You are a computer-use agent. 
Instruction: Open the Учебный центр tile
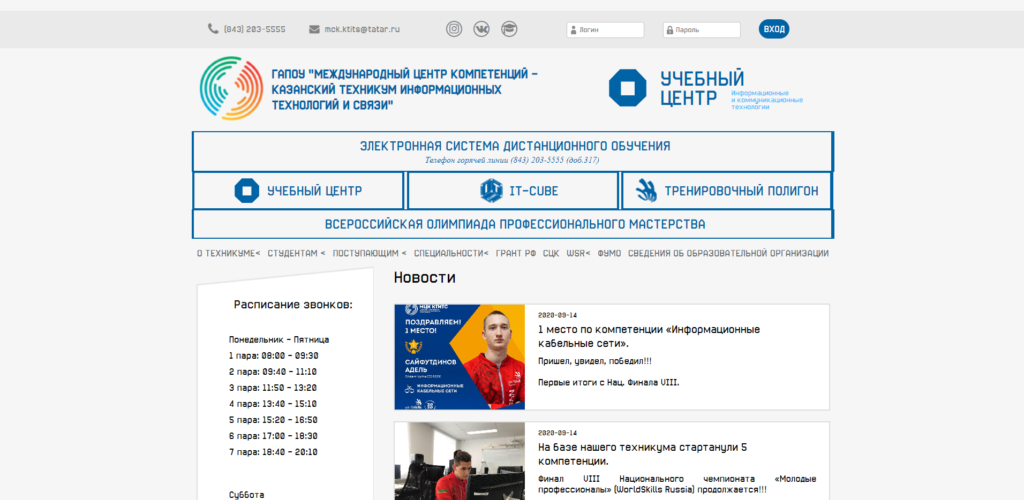coord(298,191)
